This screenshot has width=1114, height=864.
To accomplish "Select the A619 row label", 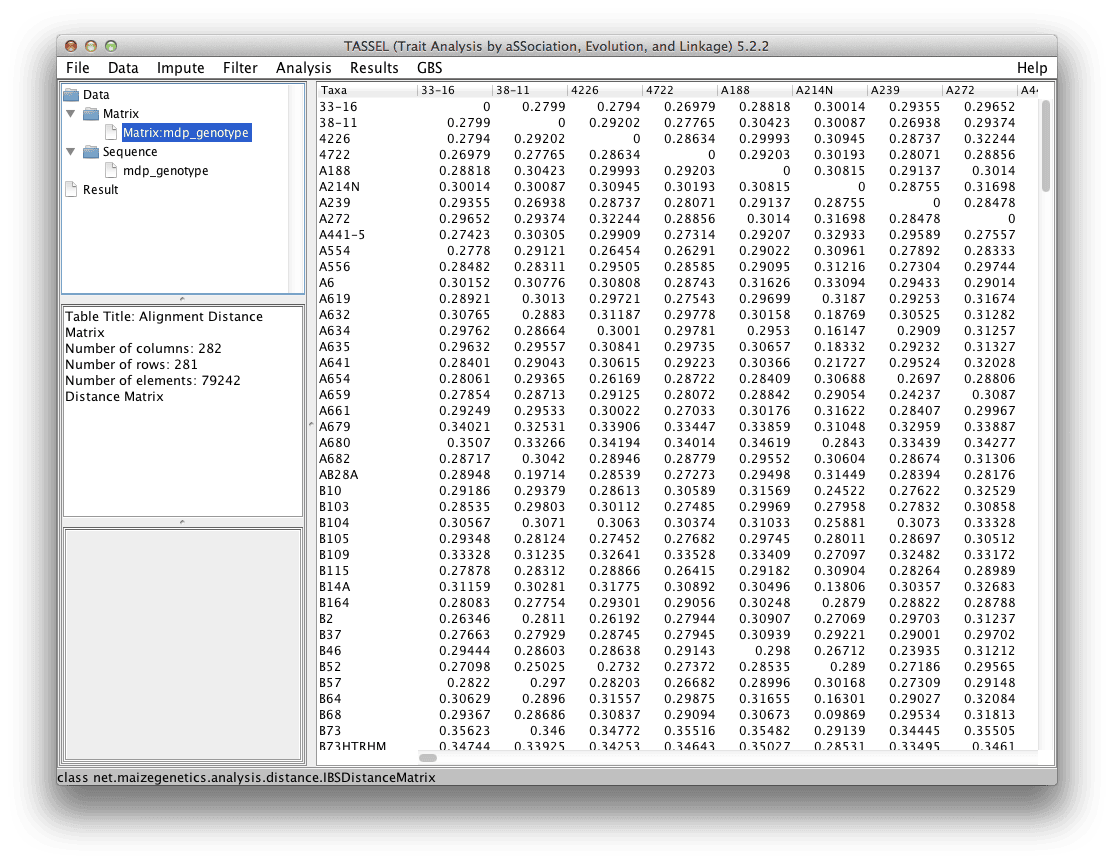I will [x=334, y=298].
